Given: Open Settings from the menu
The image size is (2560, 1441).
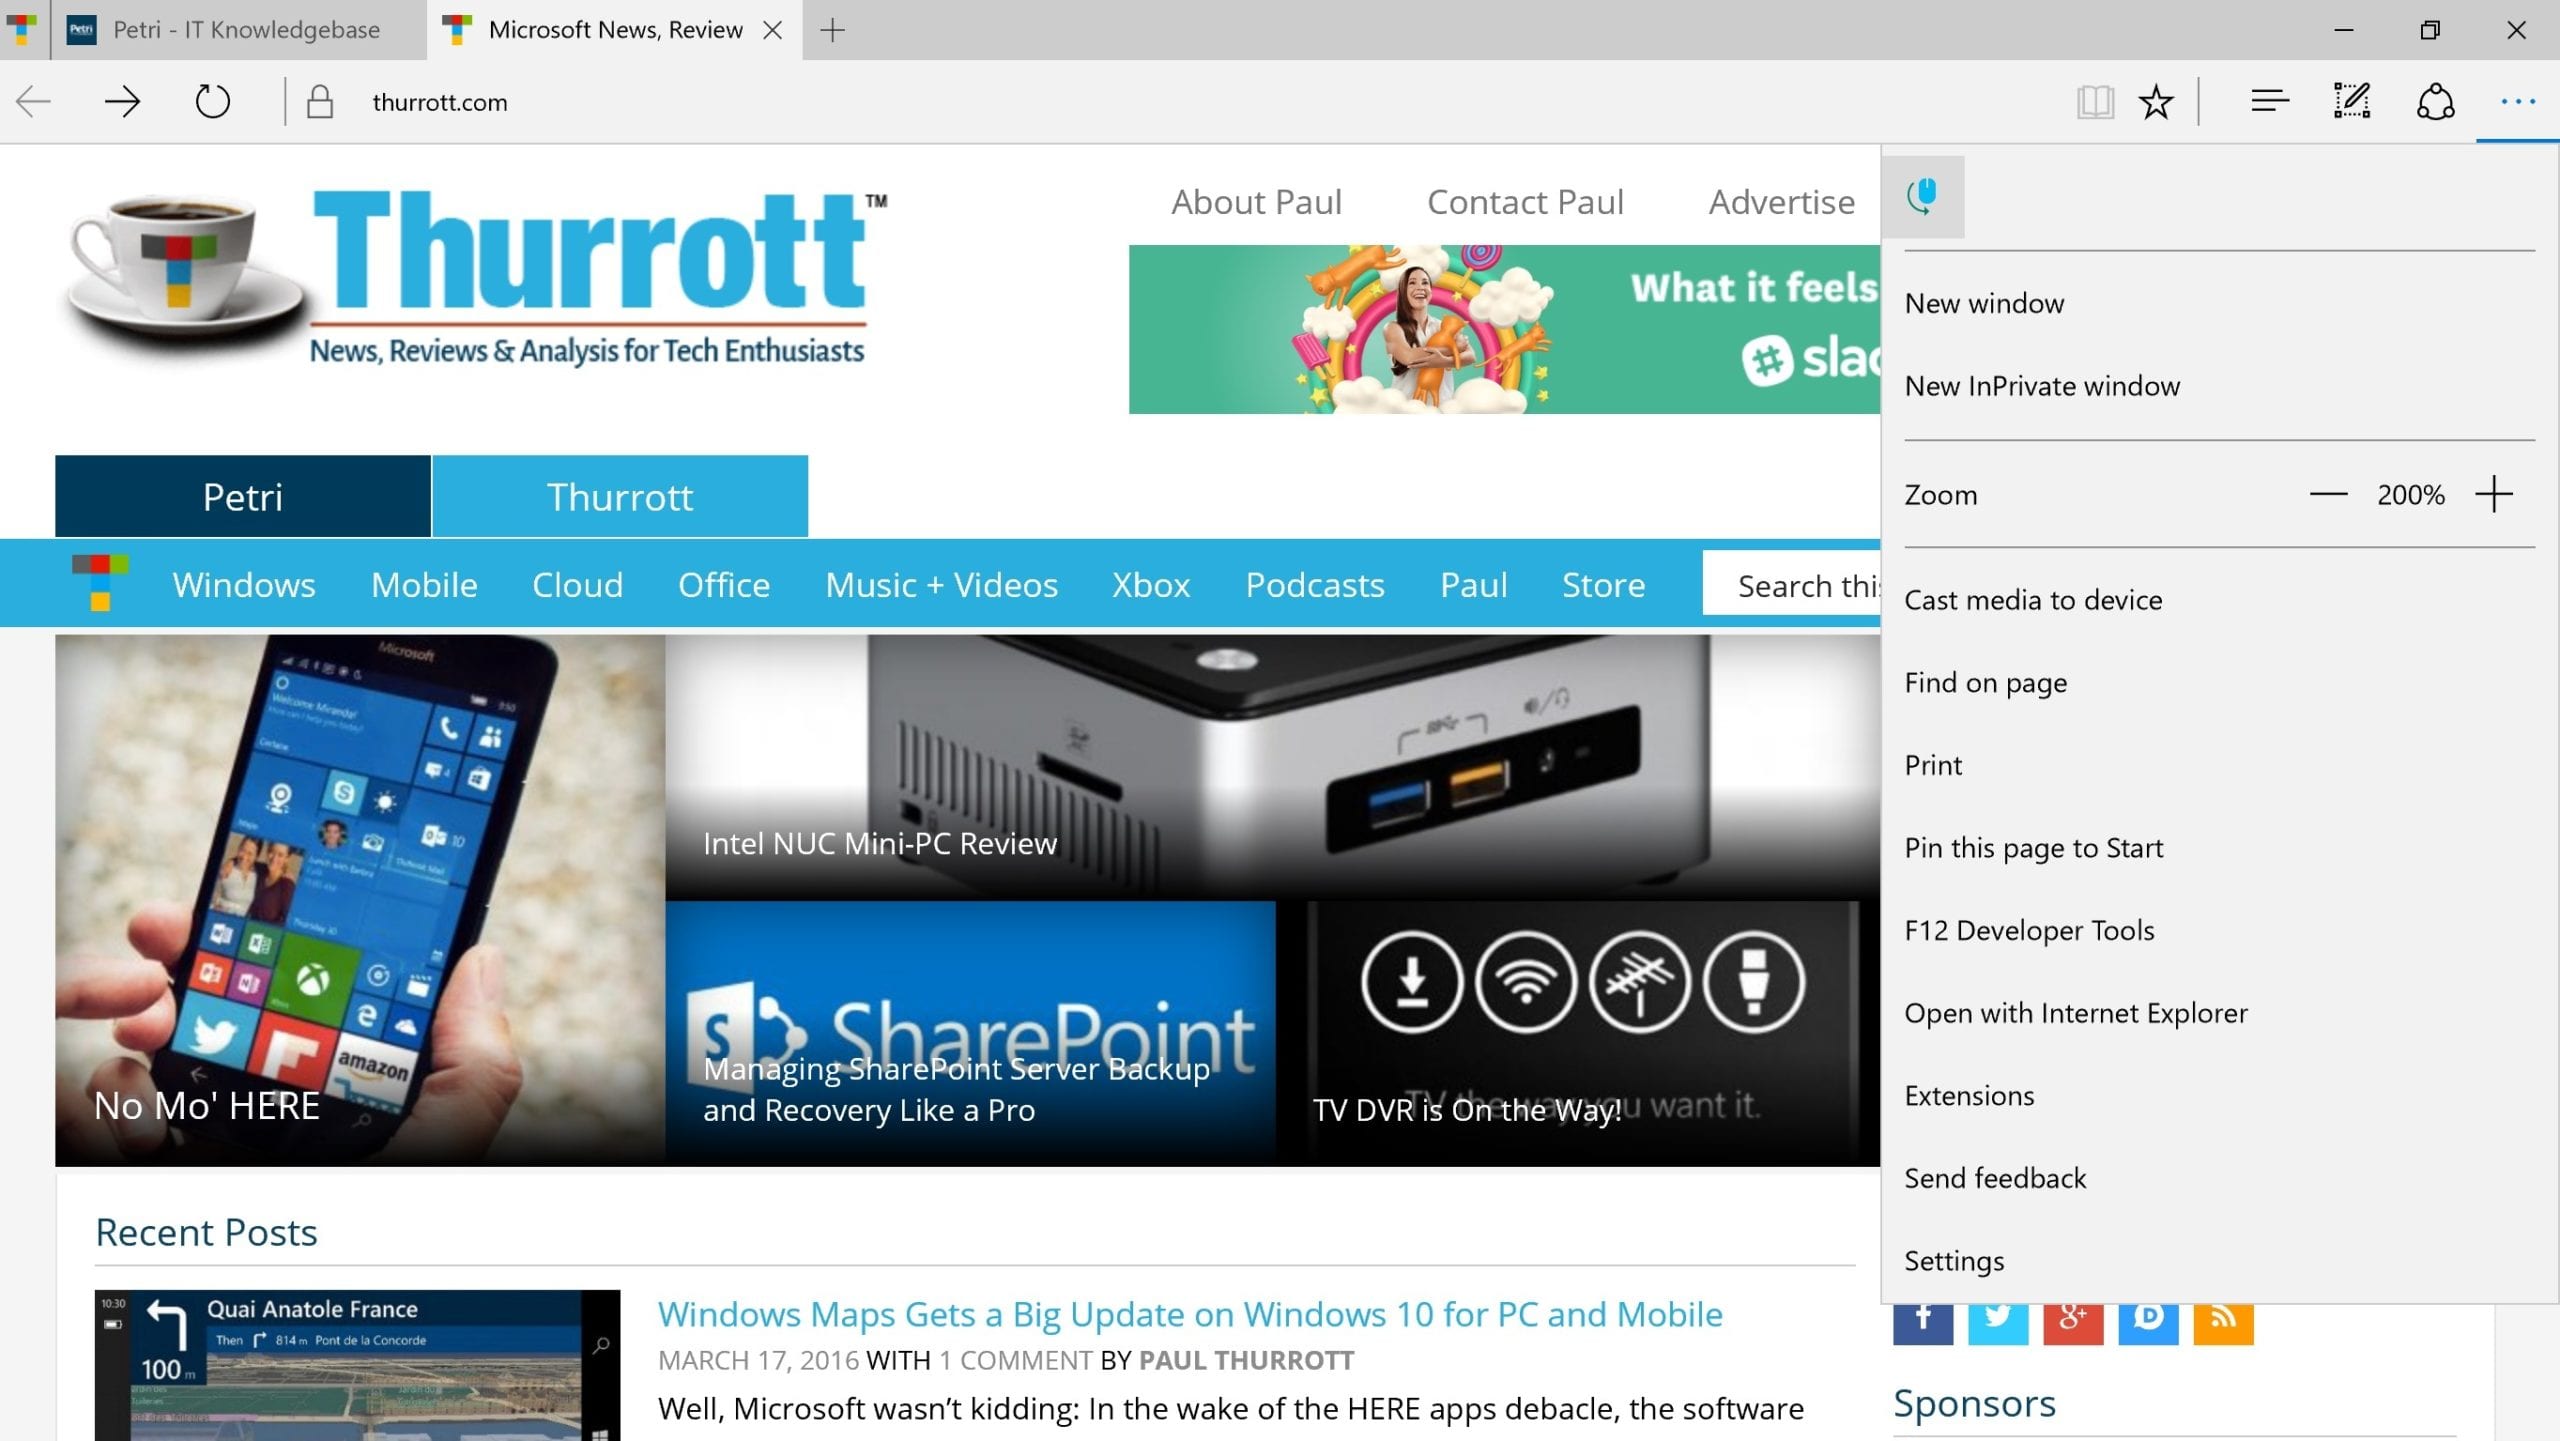Looking at the screenshot, I should pyautogui.click(x=1954, y=1261).
